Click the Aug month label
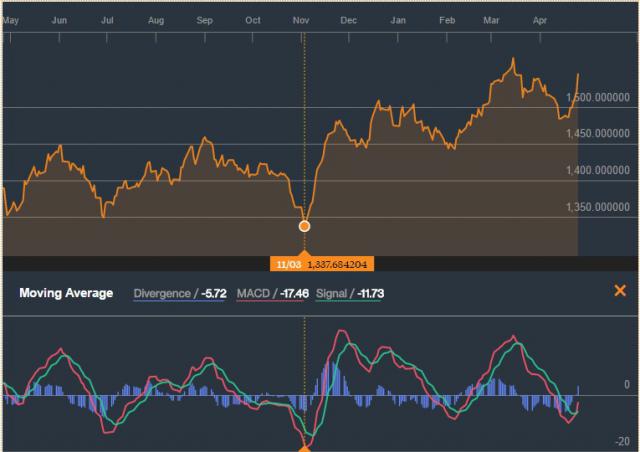This screenshot has height=452, width=640. (156, 19)
